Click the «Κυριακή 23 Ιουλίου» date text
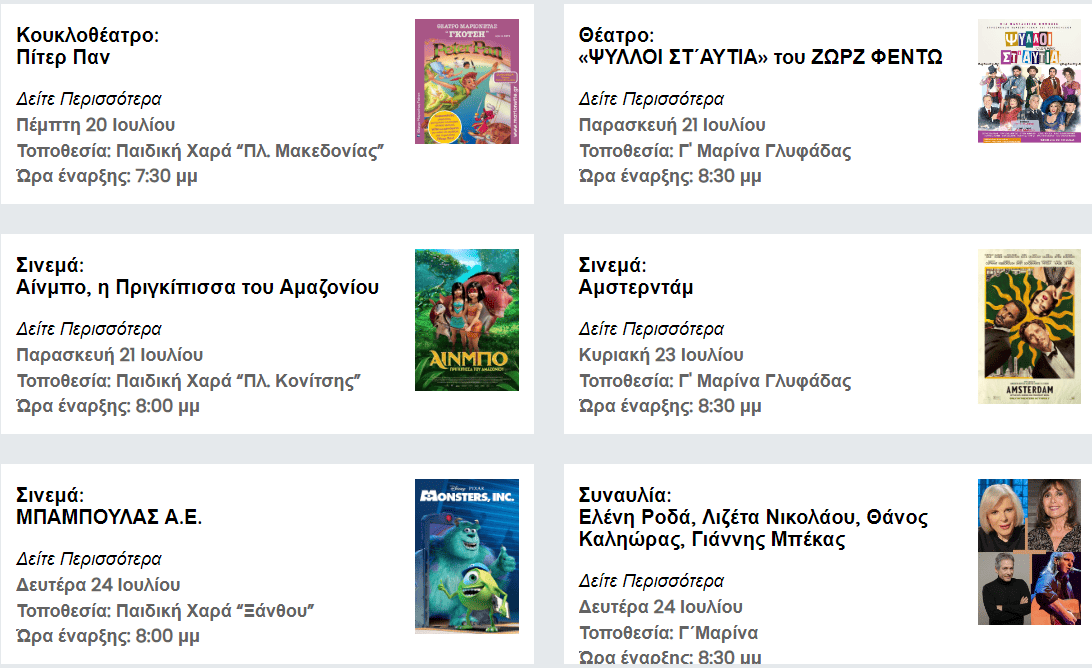Screen dimensions: 1092x668 tap(661, 355)
